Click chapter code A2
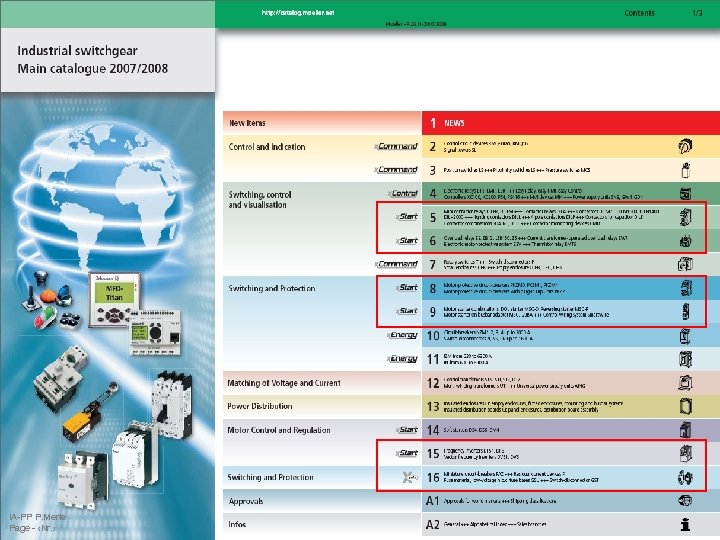The height and width of the screenshot is (540, 720). (433, 524)
